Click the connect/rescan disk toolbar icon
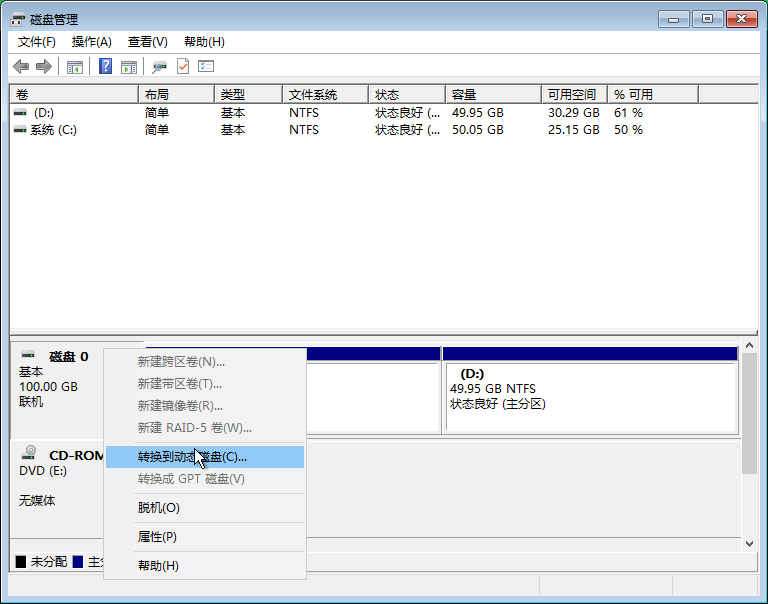This screenshot has width=768, height=604. (159, 66)
